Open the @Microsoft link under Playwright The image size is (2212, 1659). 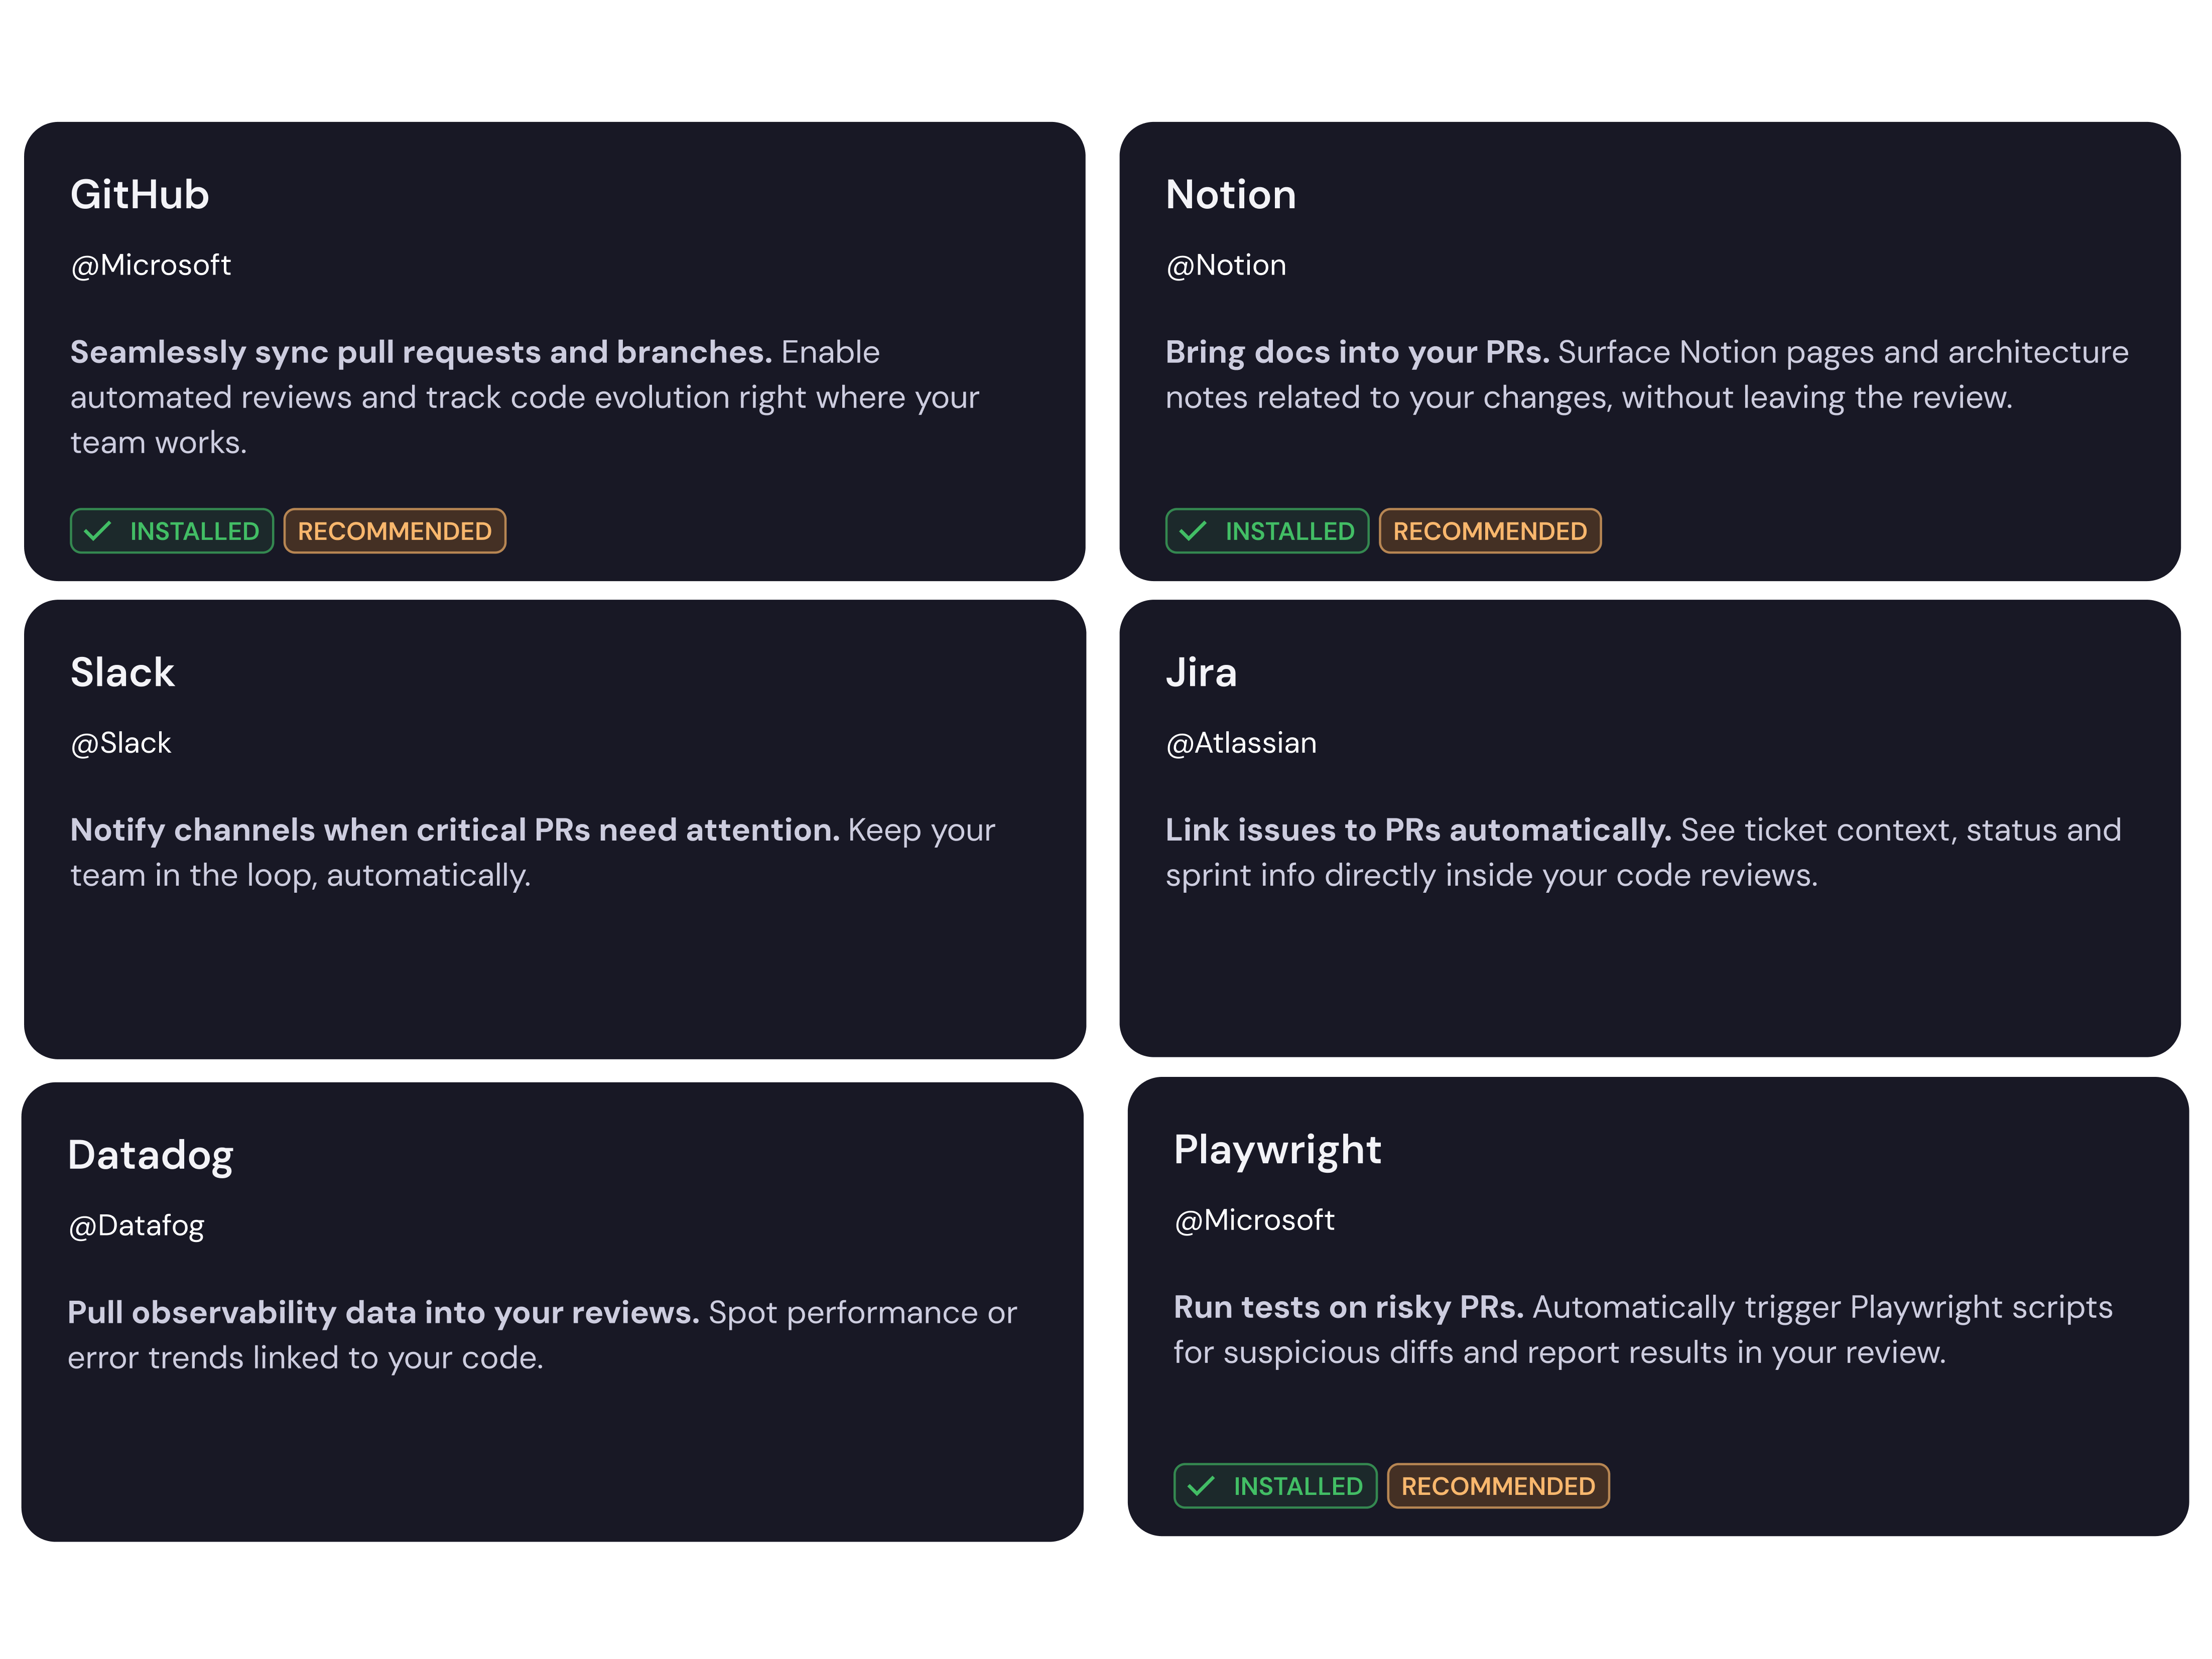click(1254, 1219)
